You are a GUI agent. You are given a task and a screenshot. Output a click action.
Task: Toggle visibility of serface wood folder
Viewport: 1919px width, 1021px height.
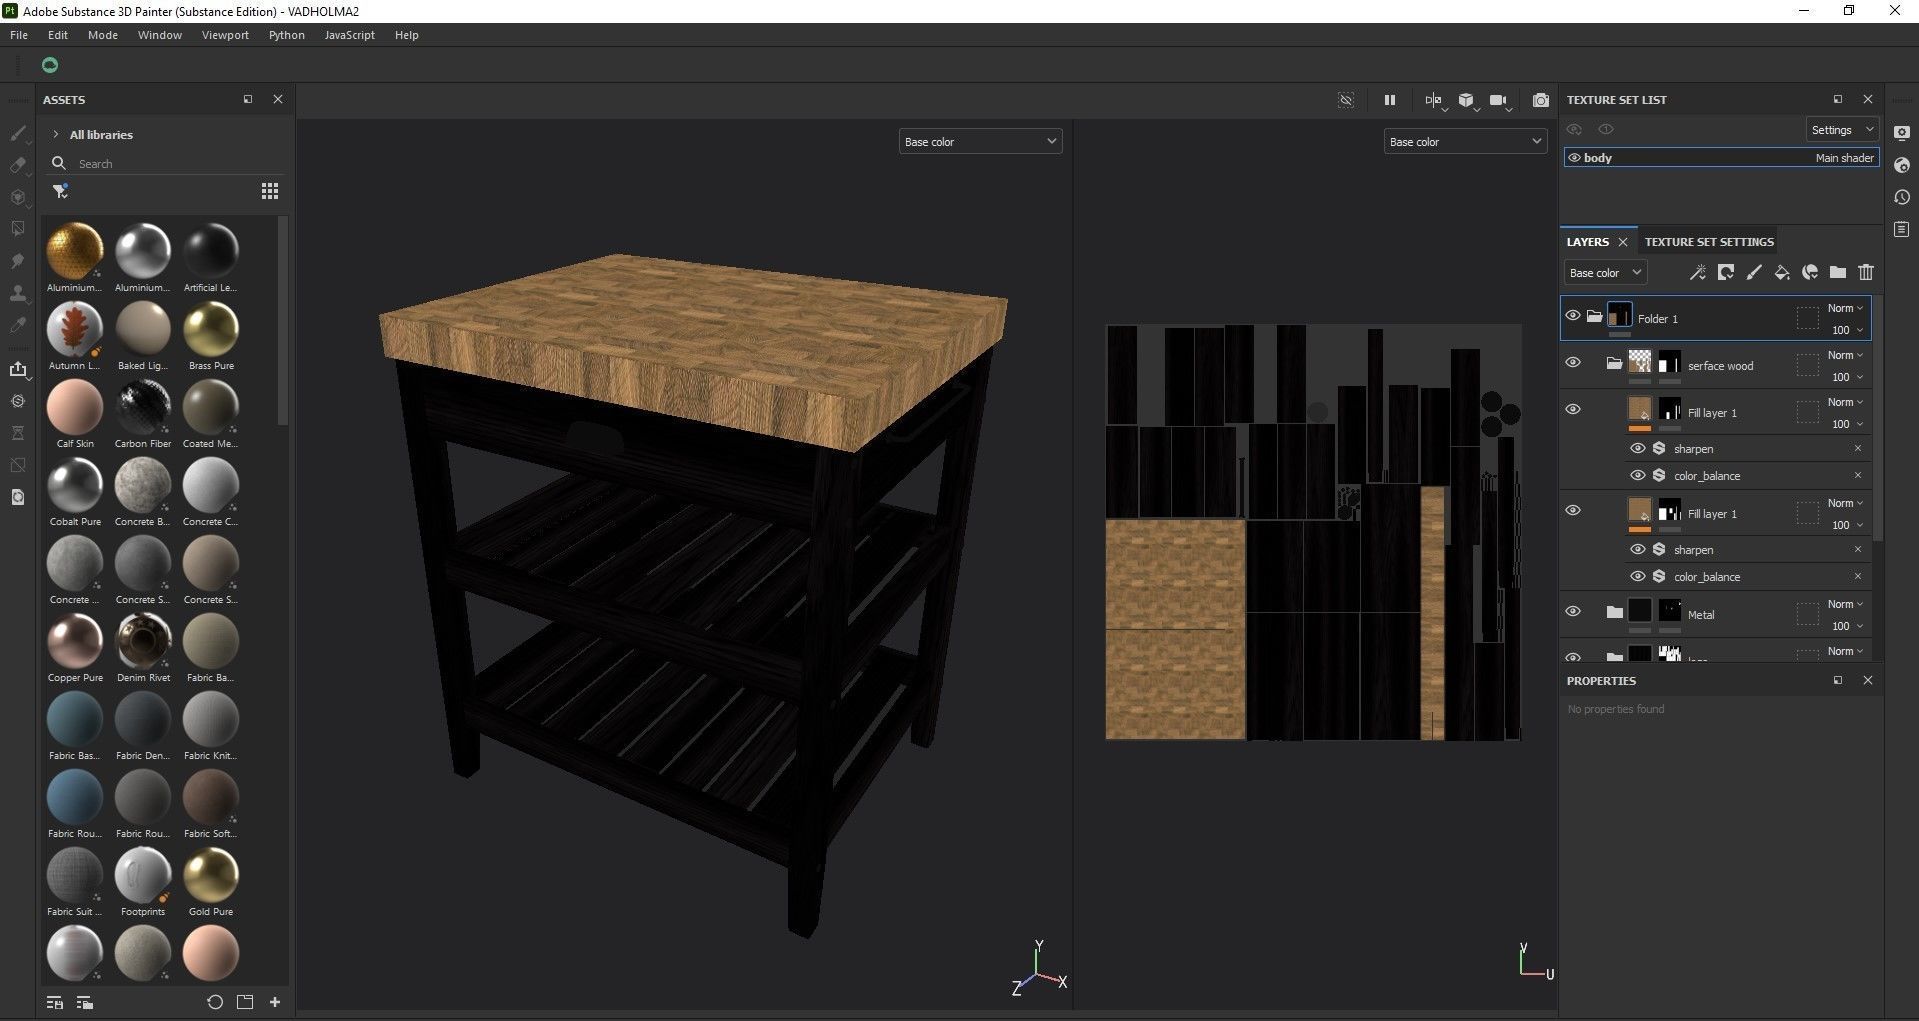click(x=1573, y=362)
